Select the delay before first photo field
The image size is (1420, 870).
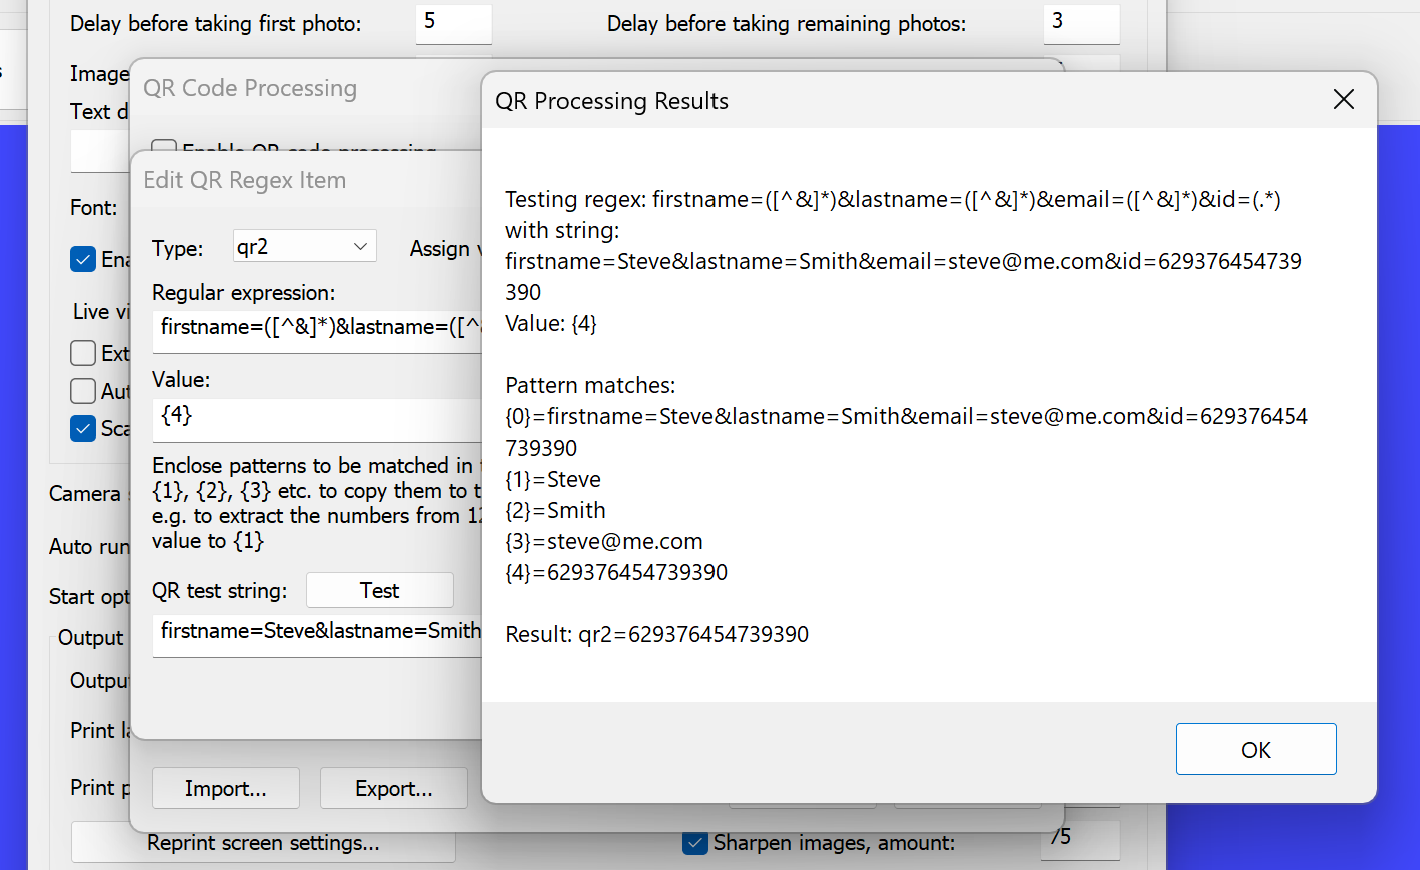click(453, 23)
